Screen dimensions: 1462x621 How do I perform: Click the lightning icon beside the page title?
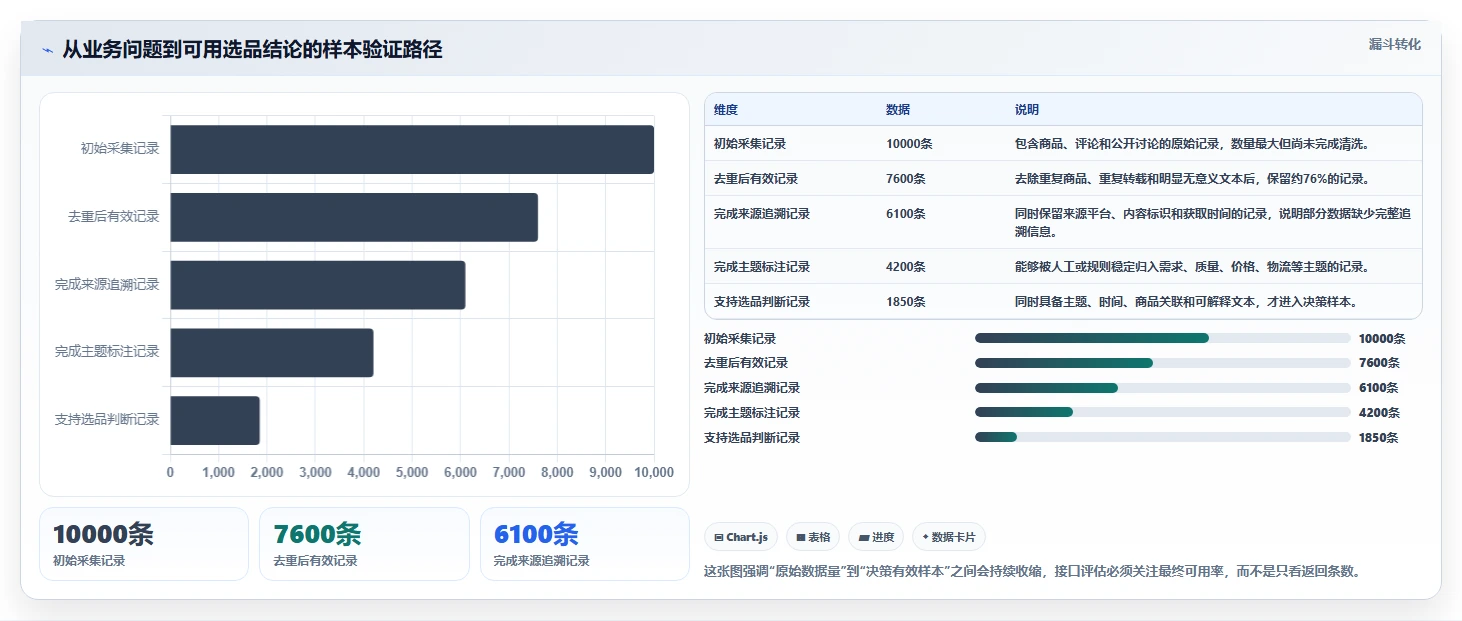[x=47, y=50]
